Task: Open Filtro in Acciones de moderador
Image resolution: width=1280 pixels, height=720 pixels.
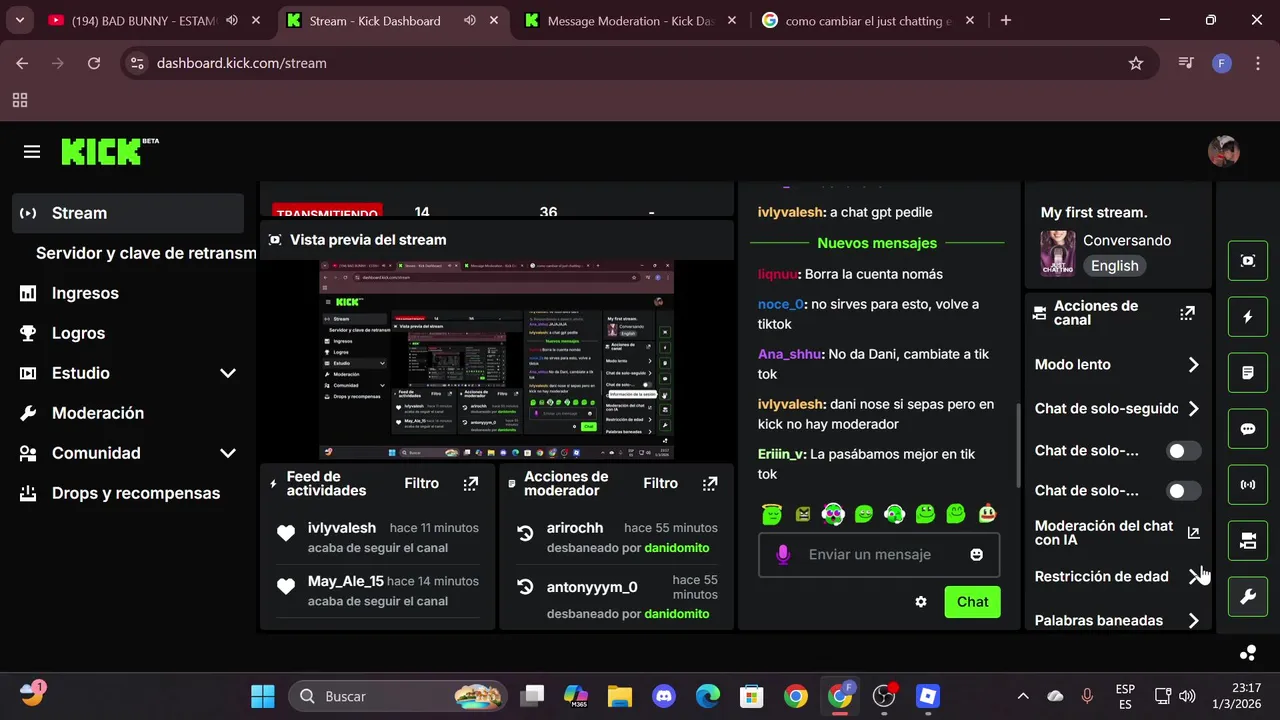Action: click(661, 483)
